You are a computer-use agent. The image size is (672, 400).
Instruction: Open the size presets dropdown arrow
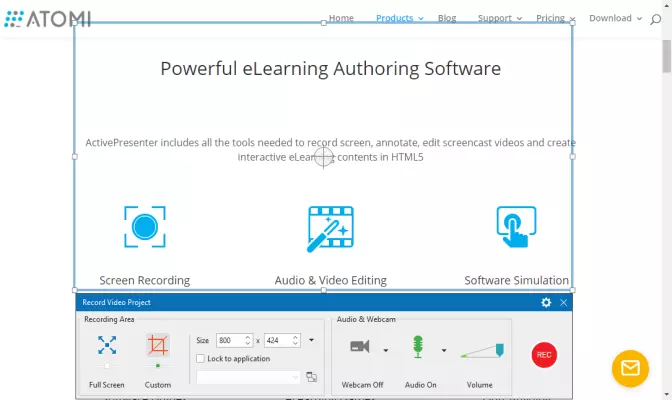tap(312, 340)
